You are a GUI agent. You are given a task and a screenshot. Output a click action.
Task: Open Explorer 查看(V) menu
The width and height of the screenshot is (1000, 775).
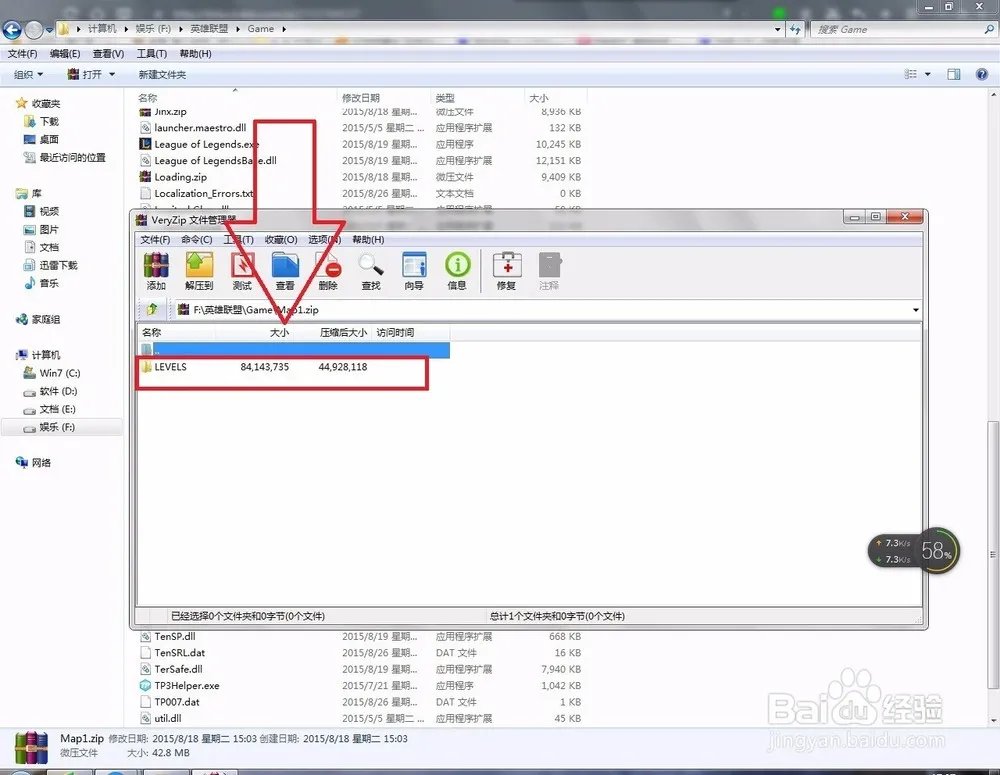(x=108, y=54)
